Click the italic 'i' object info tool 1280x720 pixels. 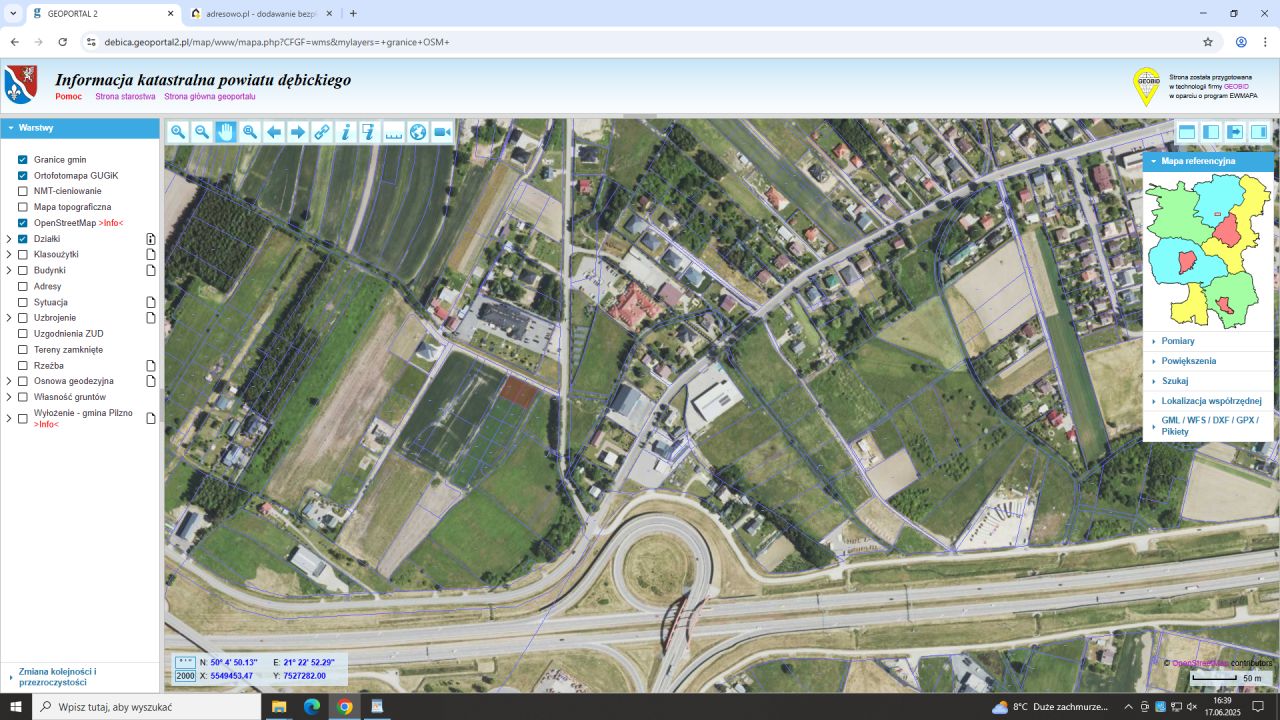(346, 132)
